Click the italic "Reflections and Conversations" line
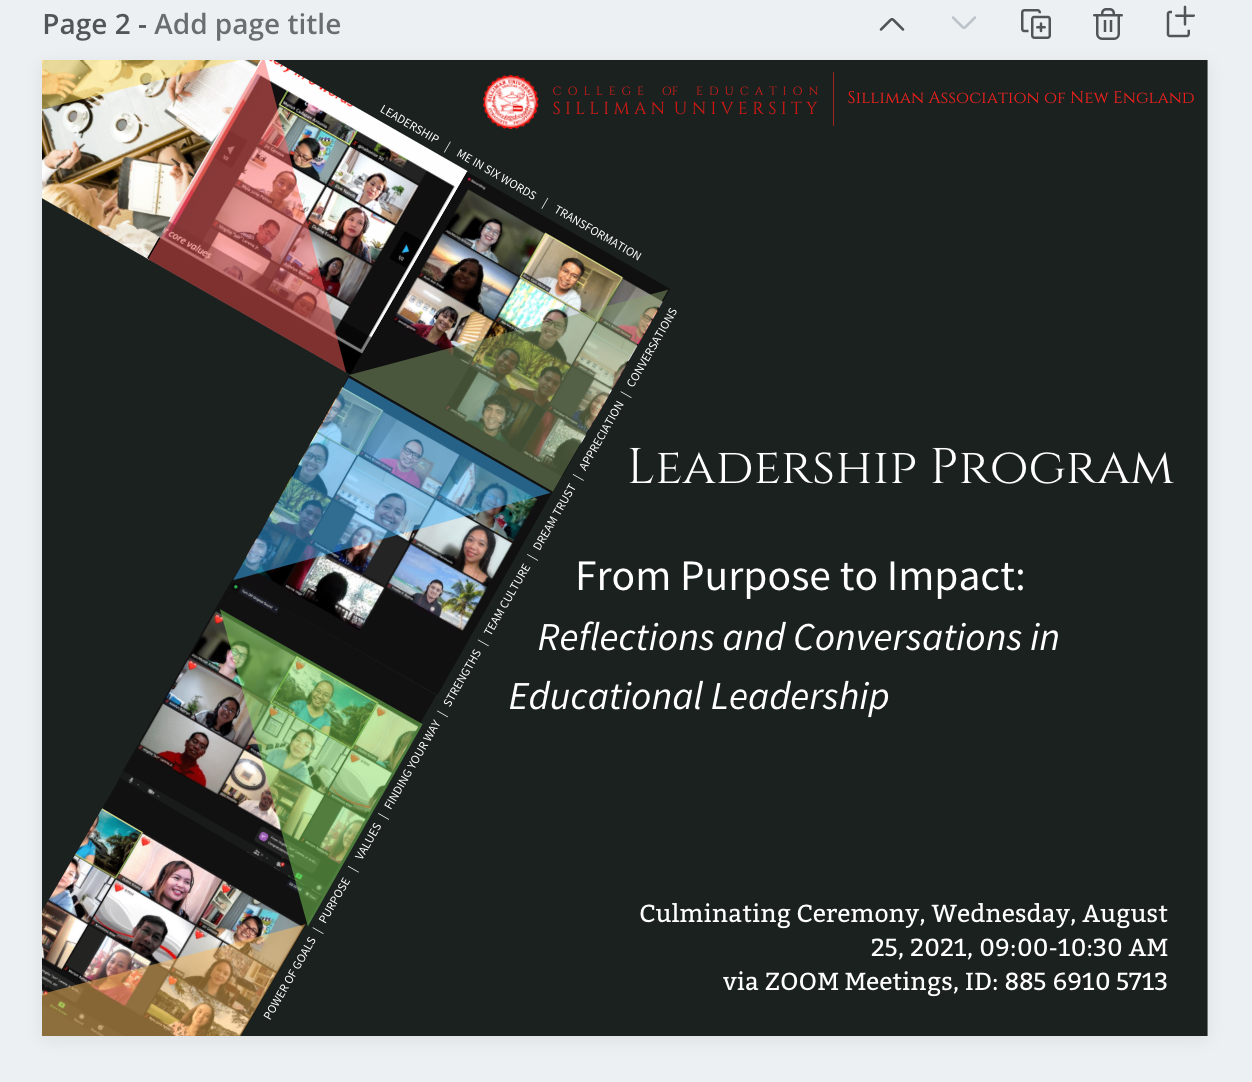 point(798,637)
